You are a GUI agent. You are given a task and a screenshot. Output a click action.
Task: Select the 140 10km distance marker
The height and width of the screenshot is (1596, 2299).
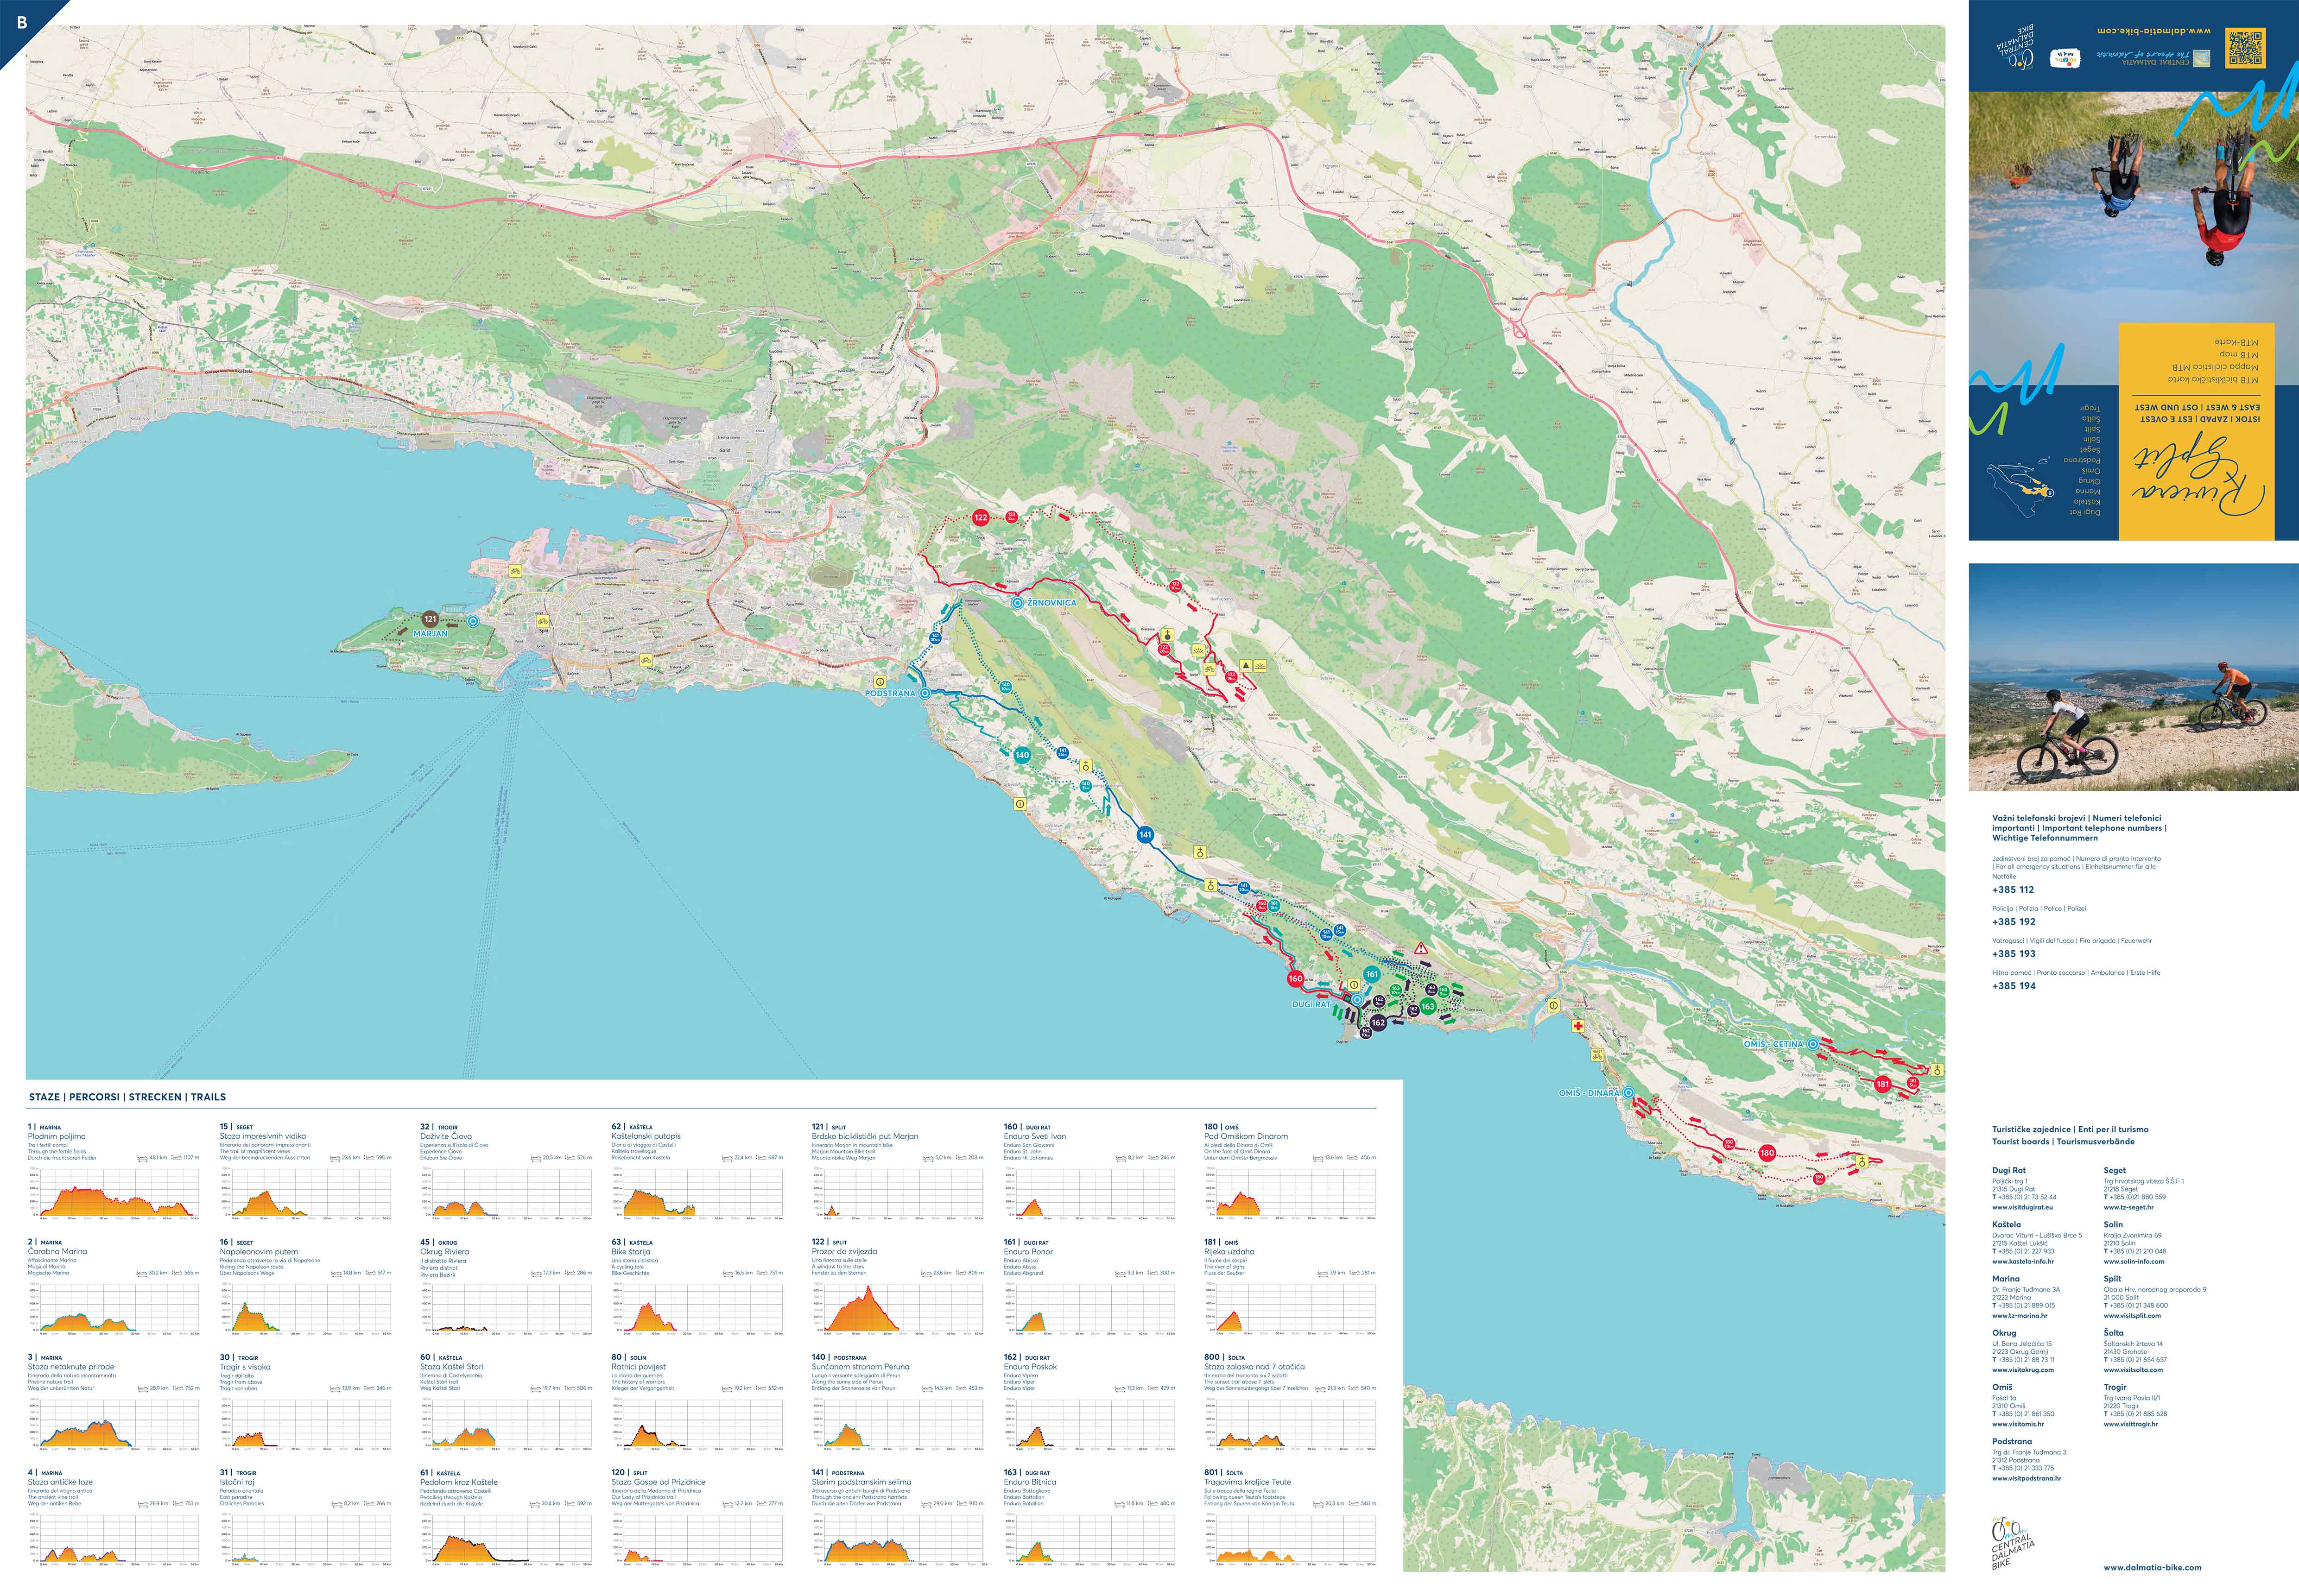click(1006, 687)
